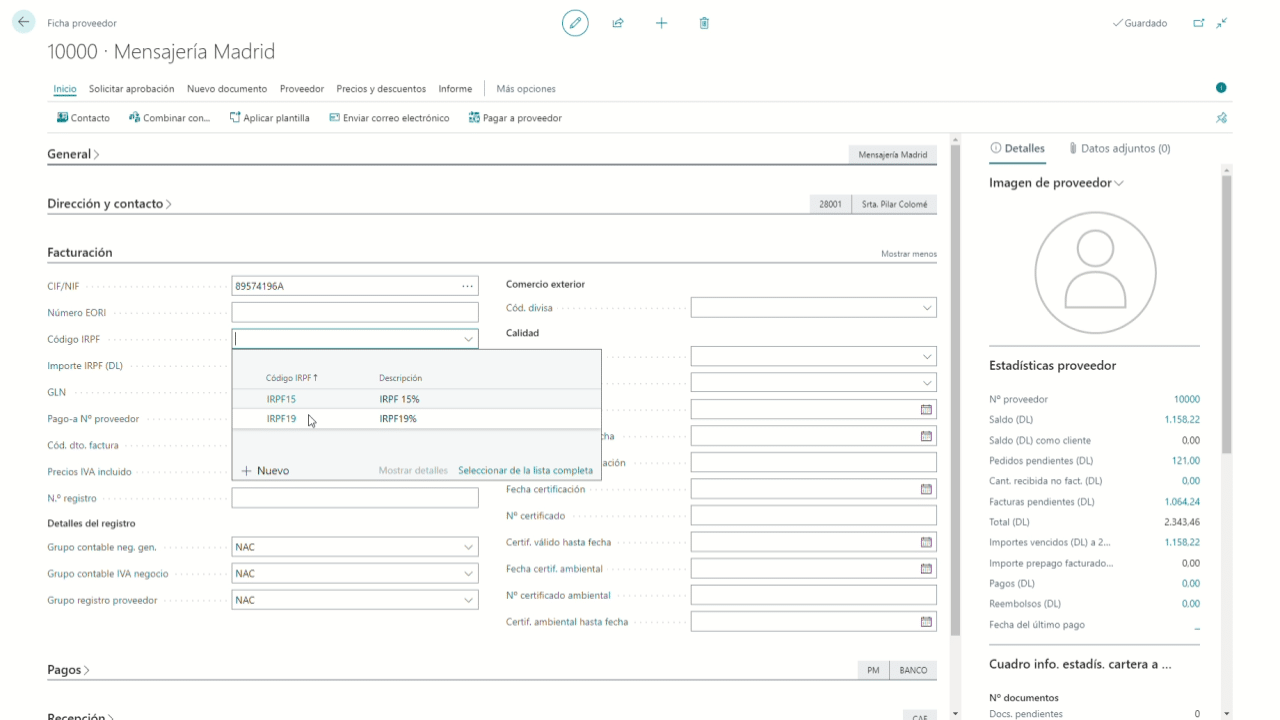Go back using the back arrow
The width and height of the screenshot is (1280, 720).
click(24, 22)
